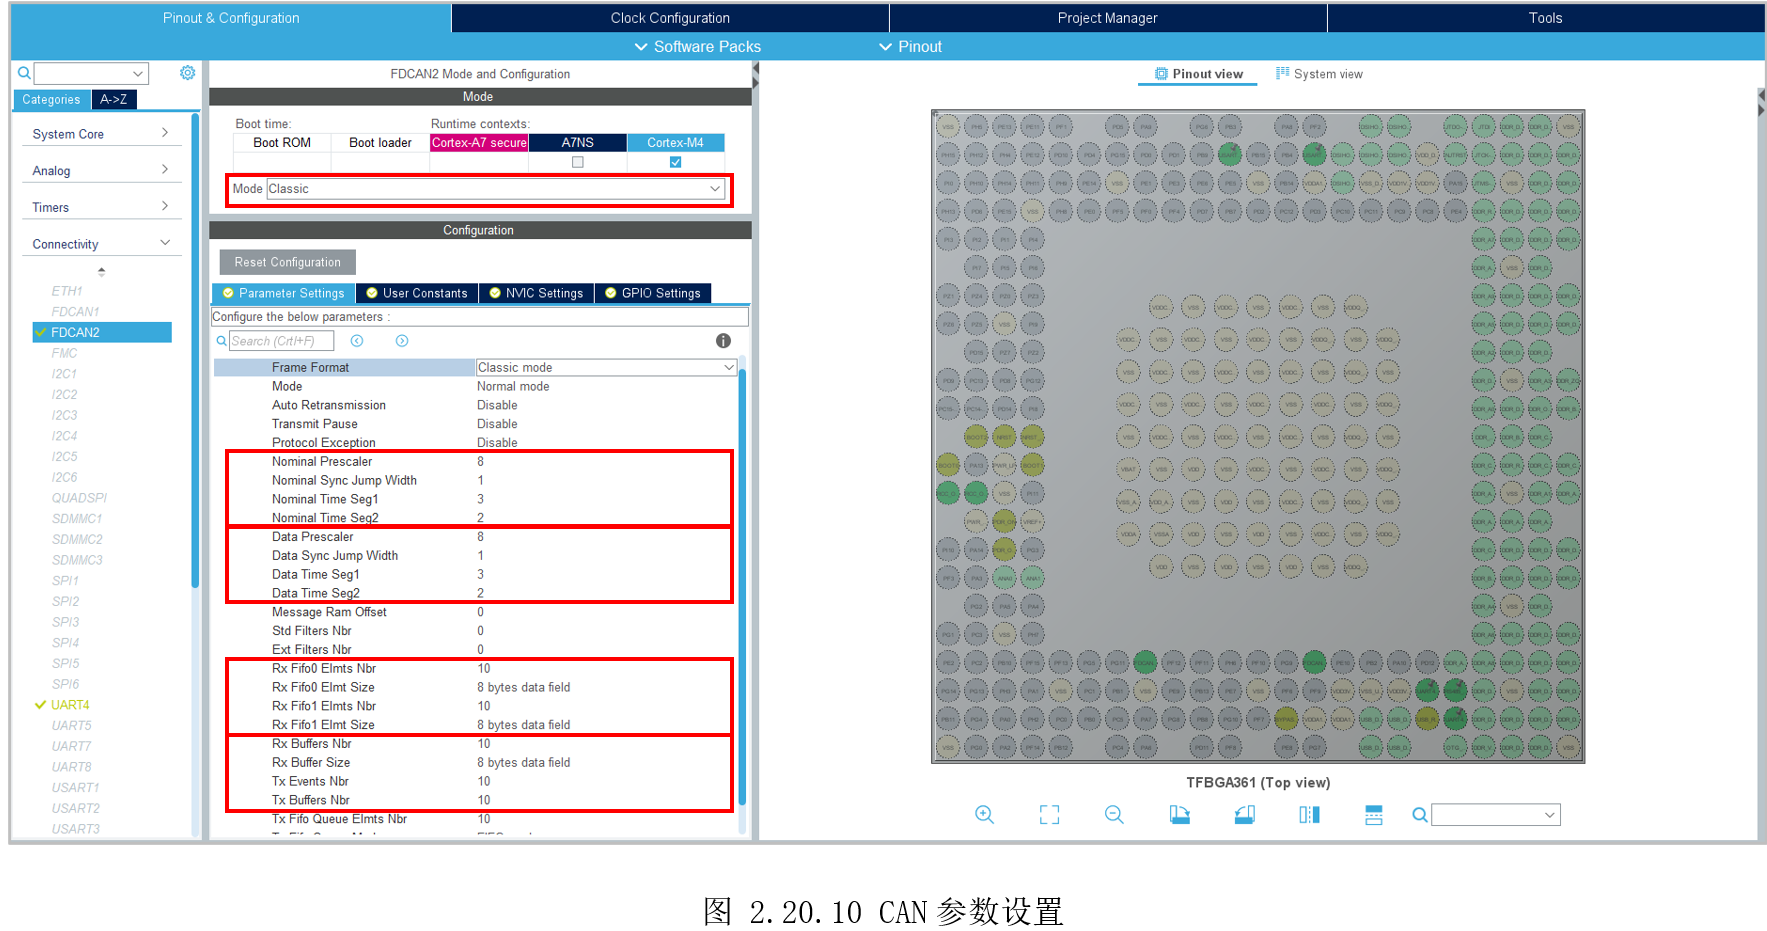Open the gear settings icon in the categories panel
1767x931 pixels.
coord(187,73)
